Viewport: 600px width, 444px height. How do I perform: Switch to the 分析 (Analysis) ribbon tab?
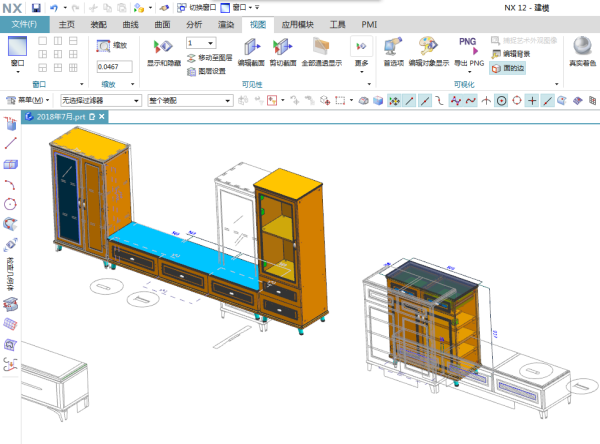click(194, 22)
